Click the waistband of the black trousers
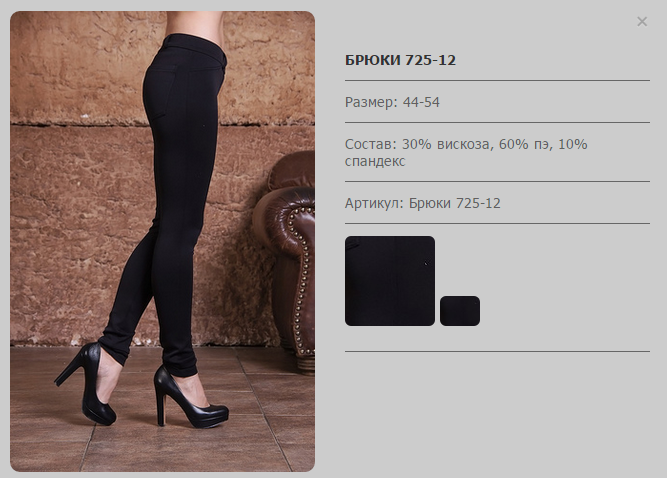Screen dimensions: 667x478 pyautogui.click(x=195, y=48)
